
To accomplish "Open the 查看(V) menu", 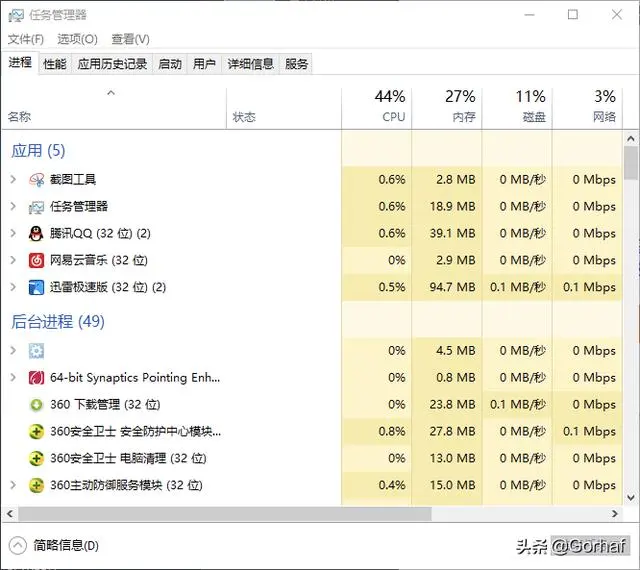I will (131, 39).
